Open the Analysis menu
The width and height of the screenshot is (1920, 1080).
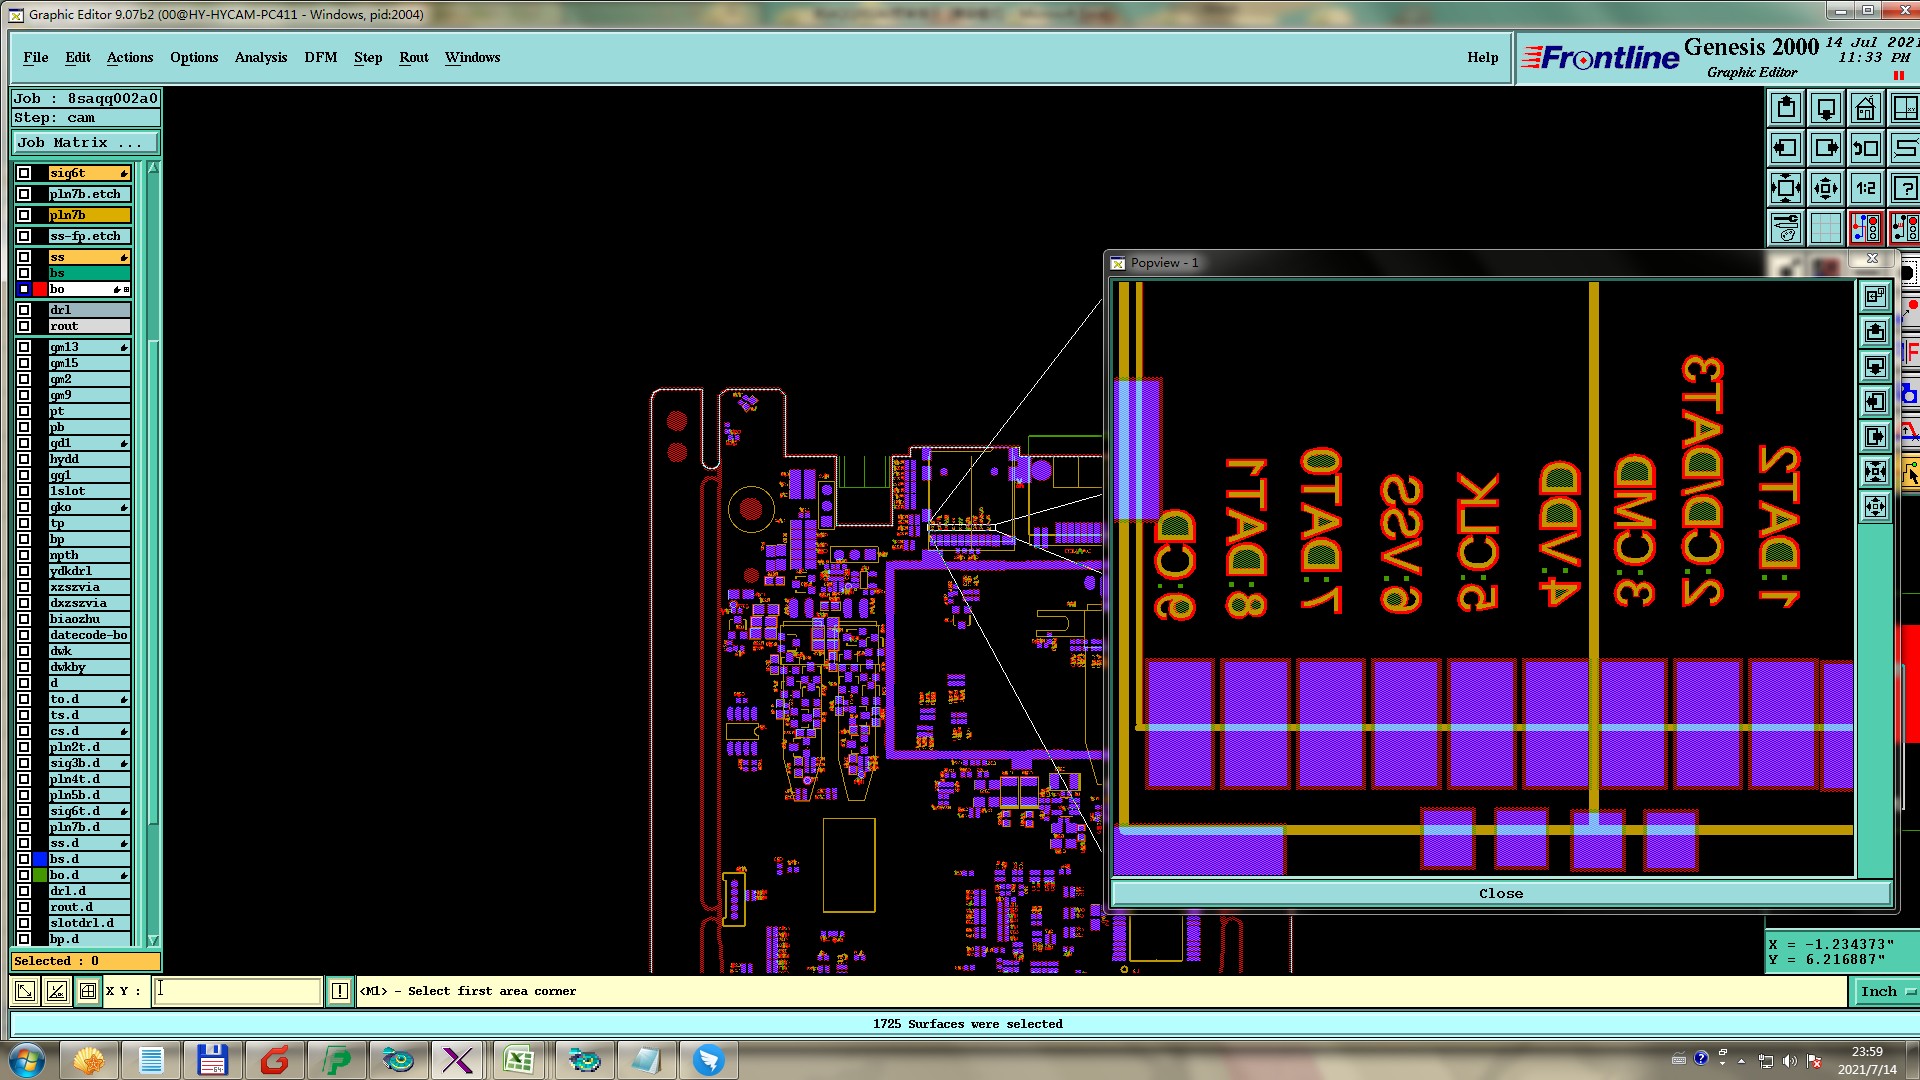(x=260, y=57)
